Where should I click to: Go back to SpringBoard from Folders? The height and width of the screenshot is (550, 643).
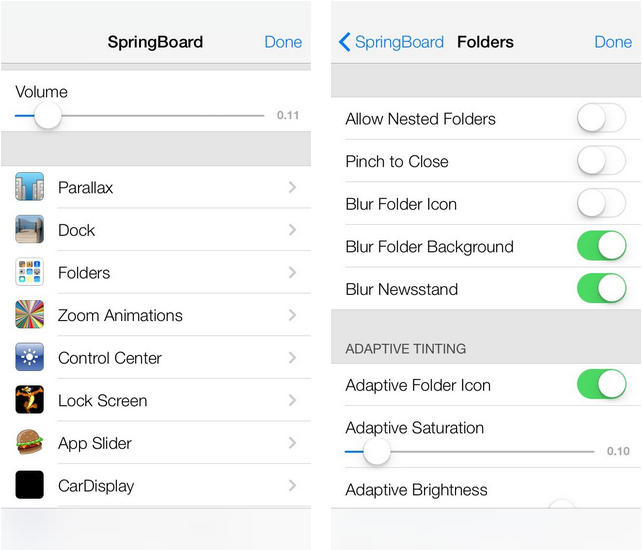click(392, 42)
